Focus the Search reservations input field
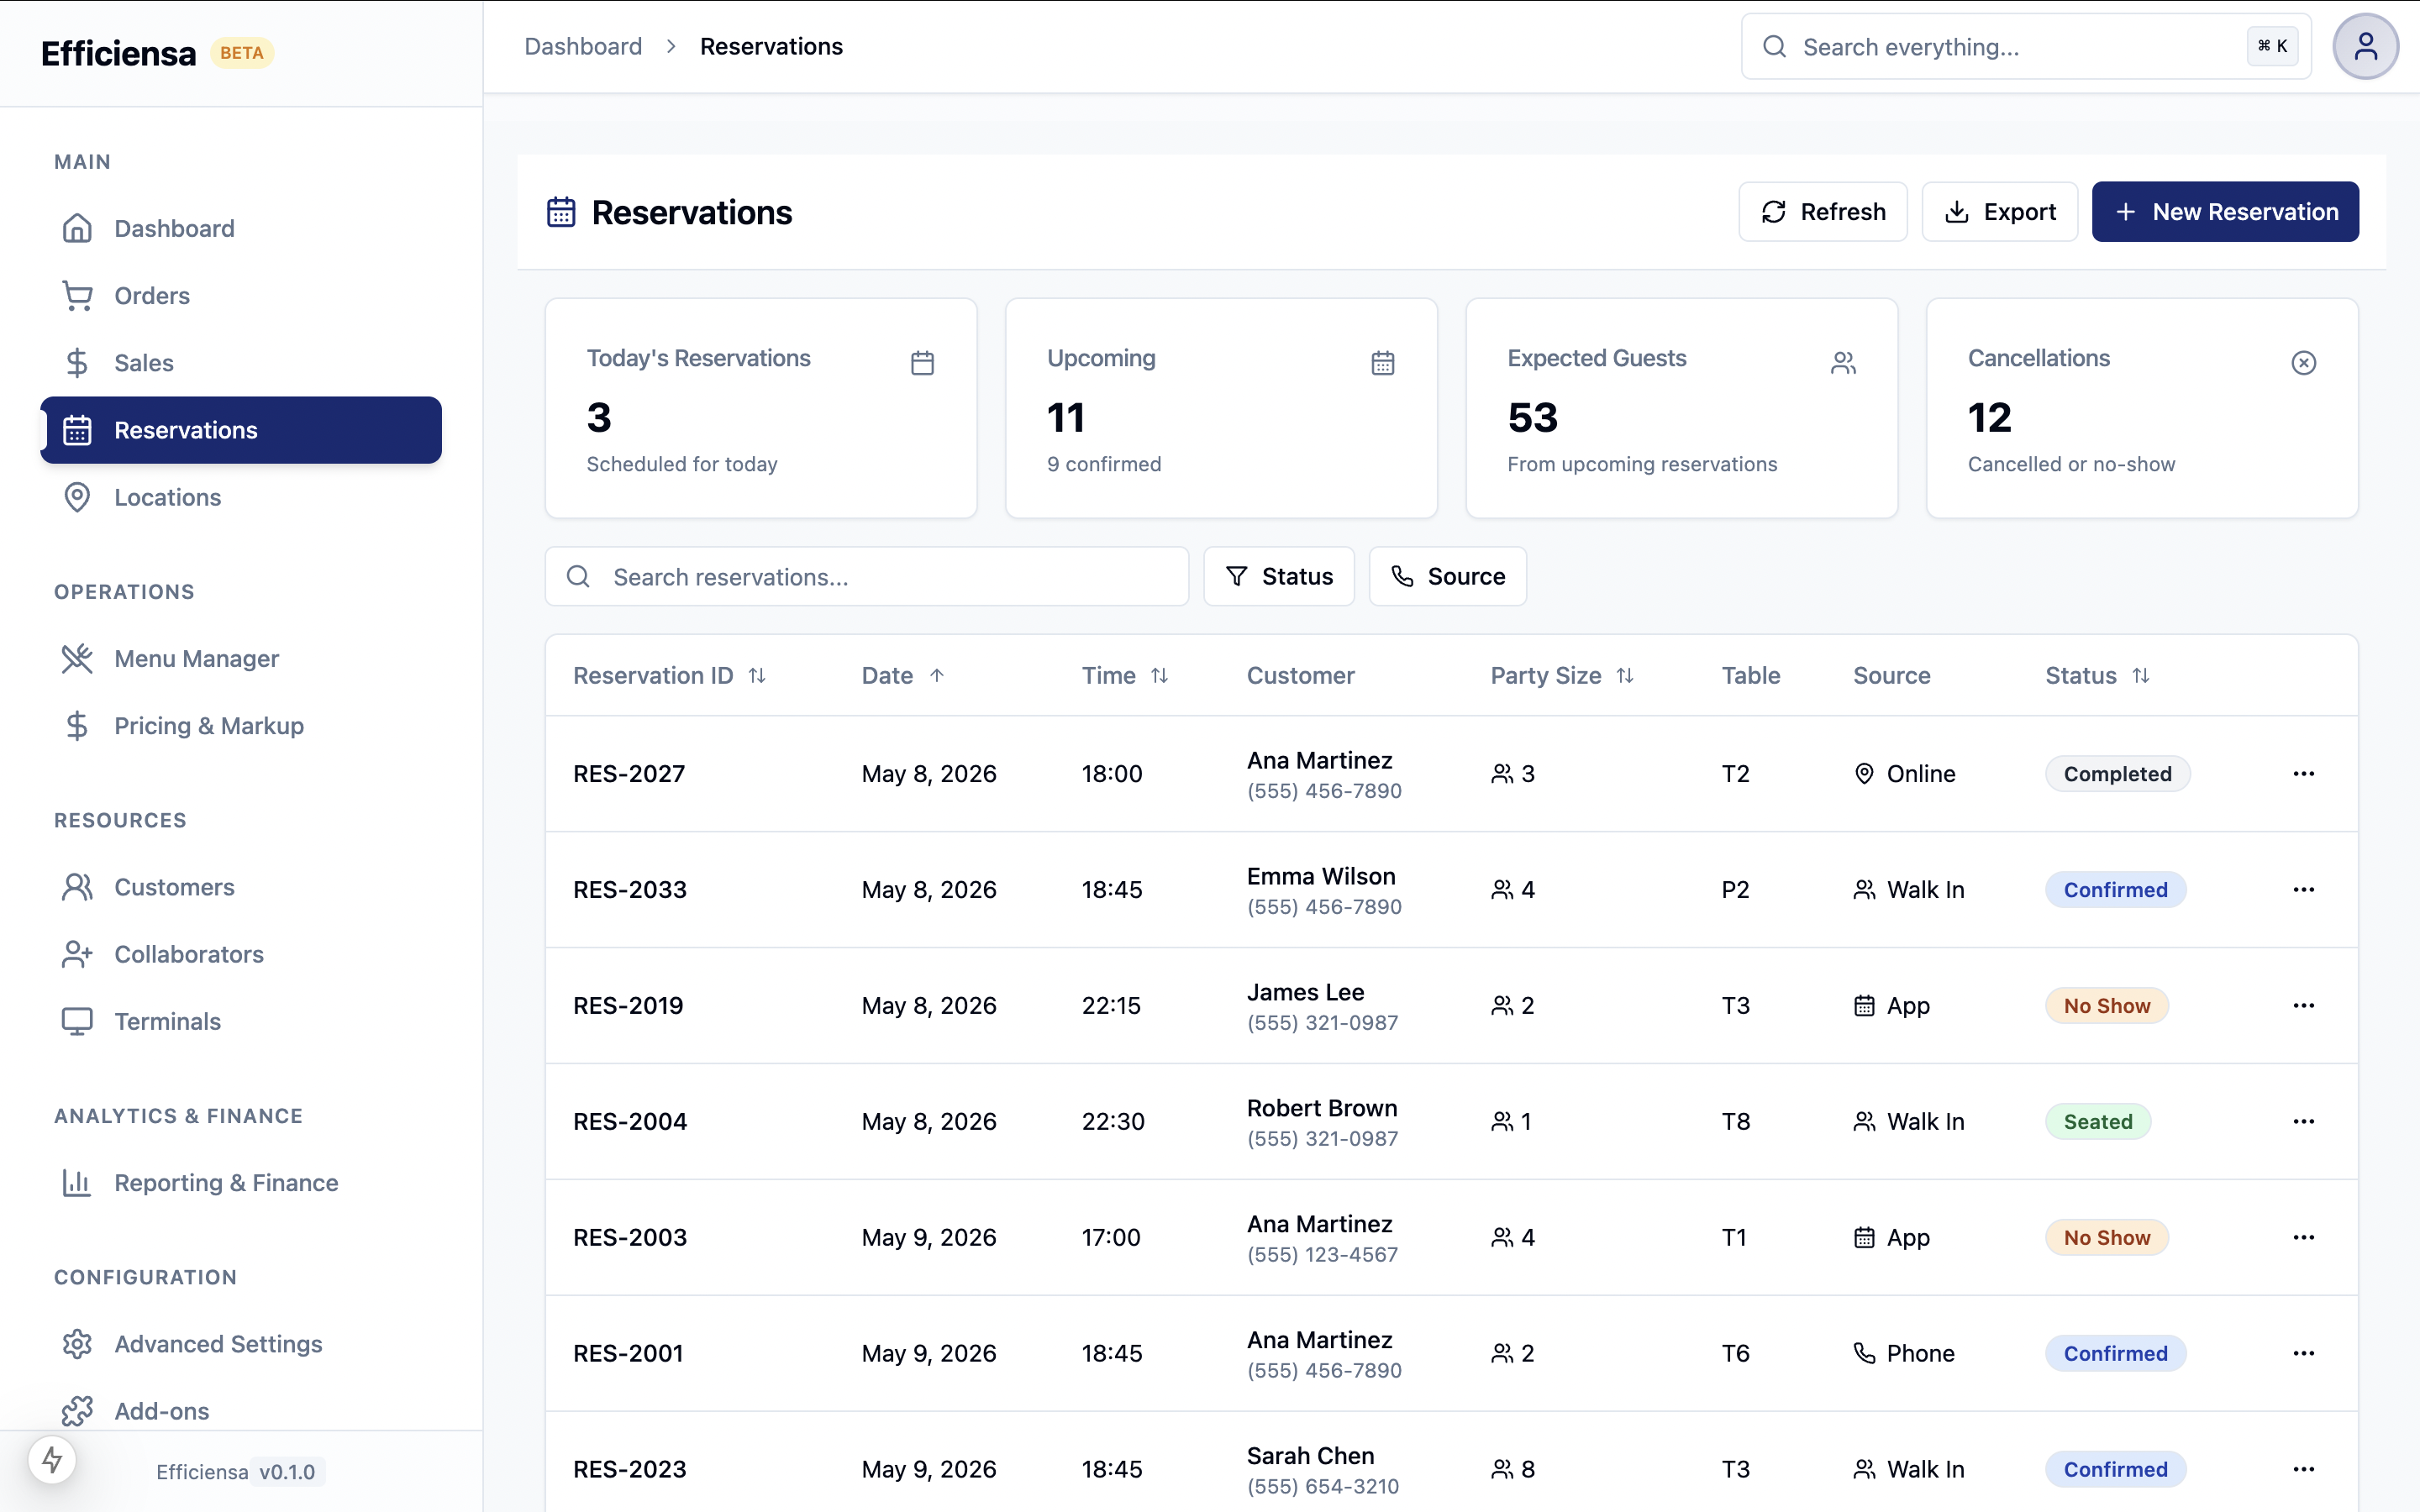Screen dimensions: 2420x1512 pos(866,576)
